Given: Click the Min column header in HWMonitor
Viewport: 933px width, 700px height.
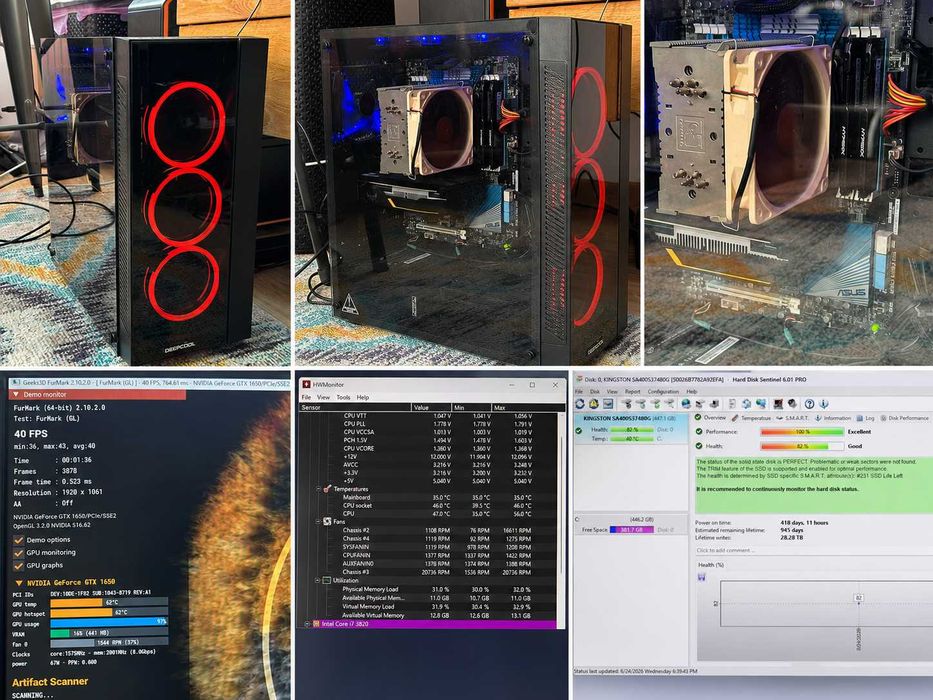Looking at the screenshot, I should 471,408.
